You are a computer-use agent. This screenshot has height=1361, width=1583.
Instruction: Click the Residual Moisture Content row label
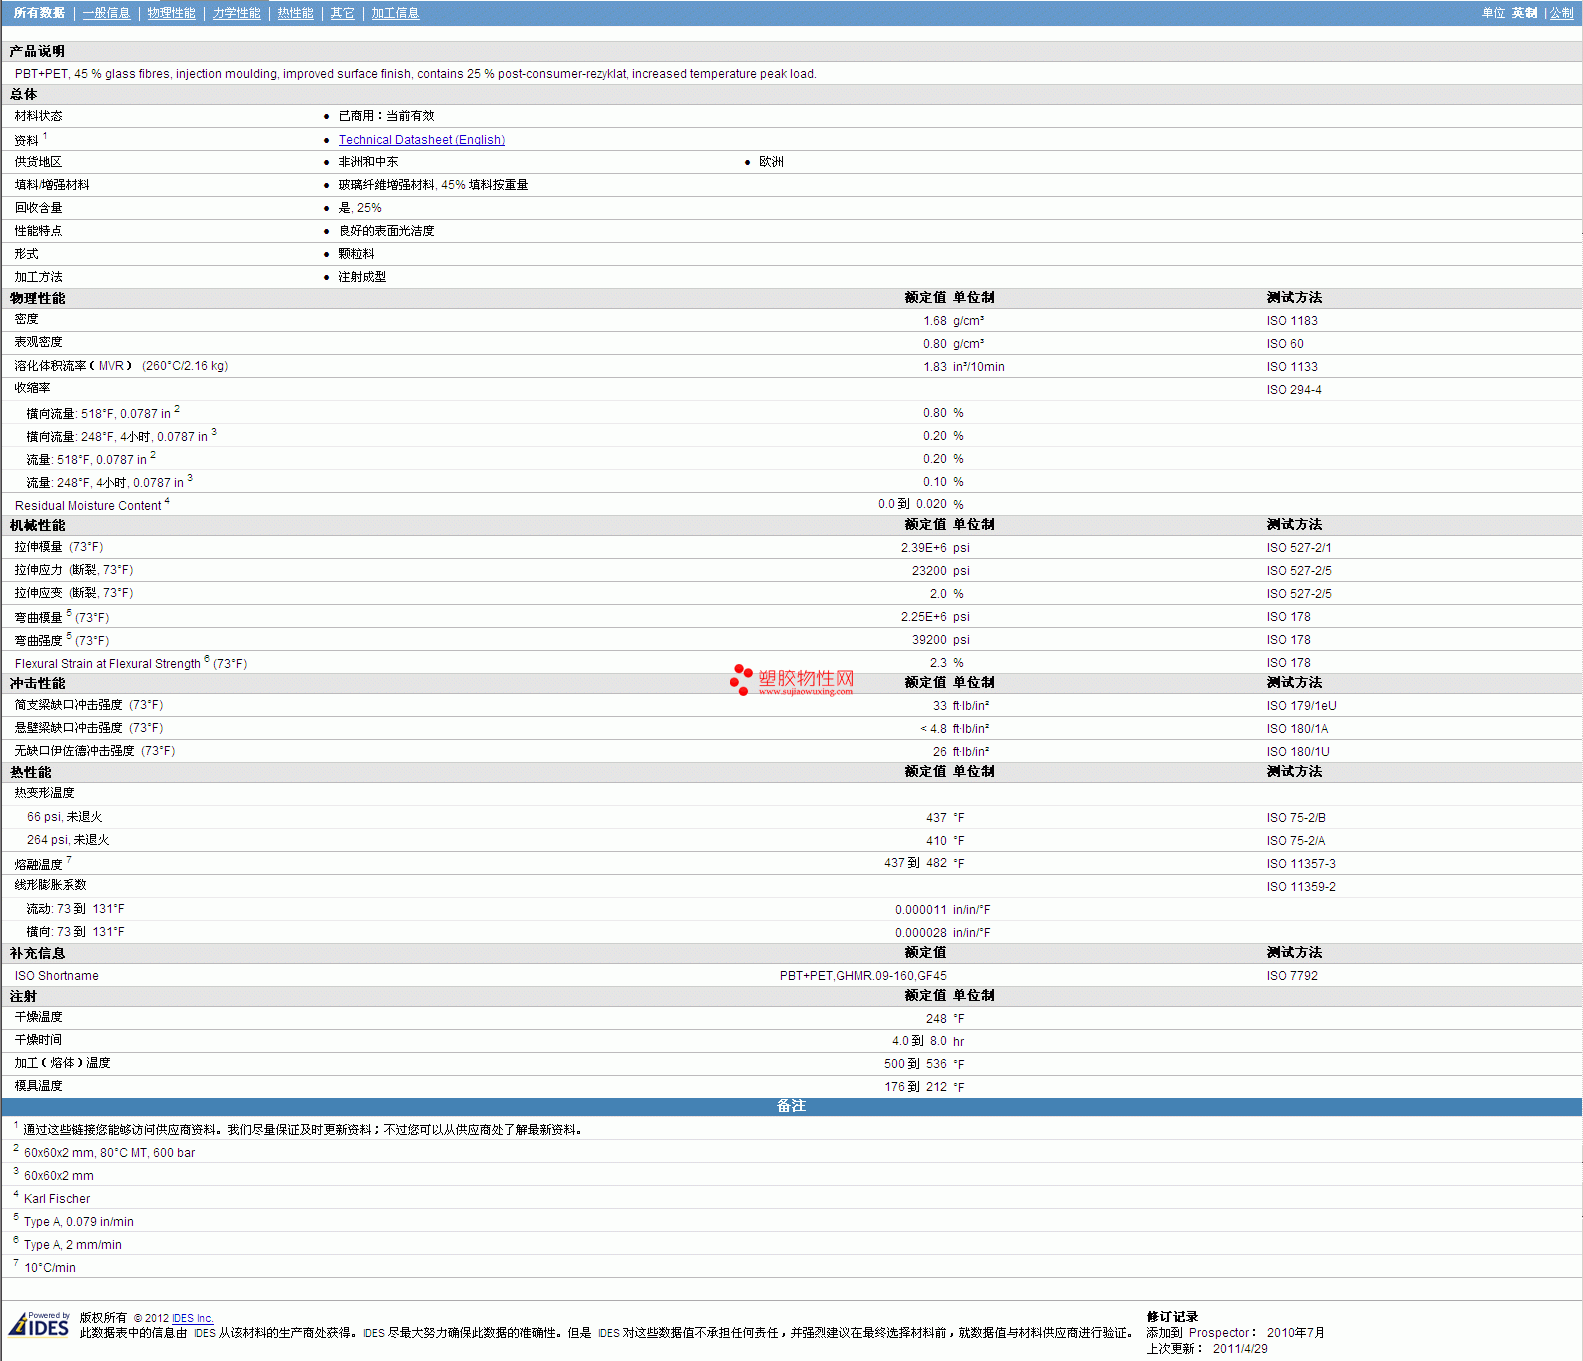88,506
